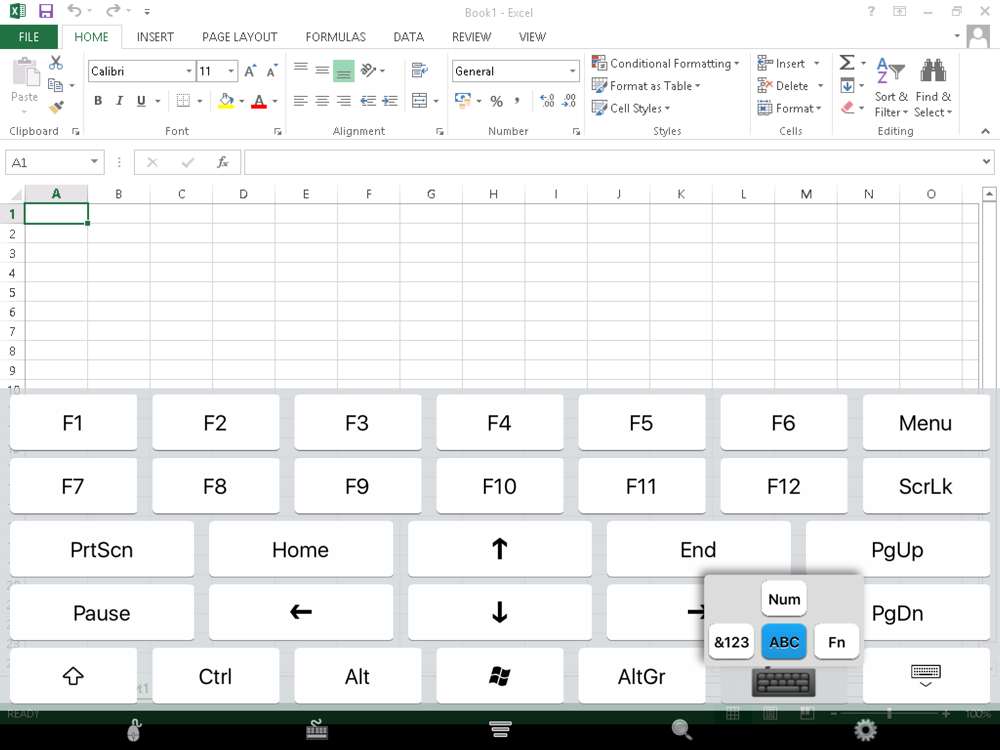The height and width of the screenshot is (750, 1000).
Task: Open the magnifier zoom tool in bottom bar
Action: click(x=682, y=730)
